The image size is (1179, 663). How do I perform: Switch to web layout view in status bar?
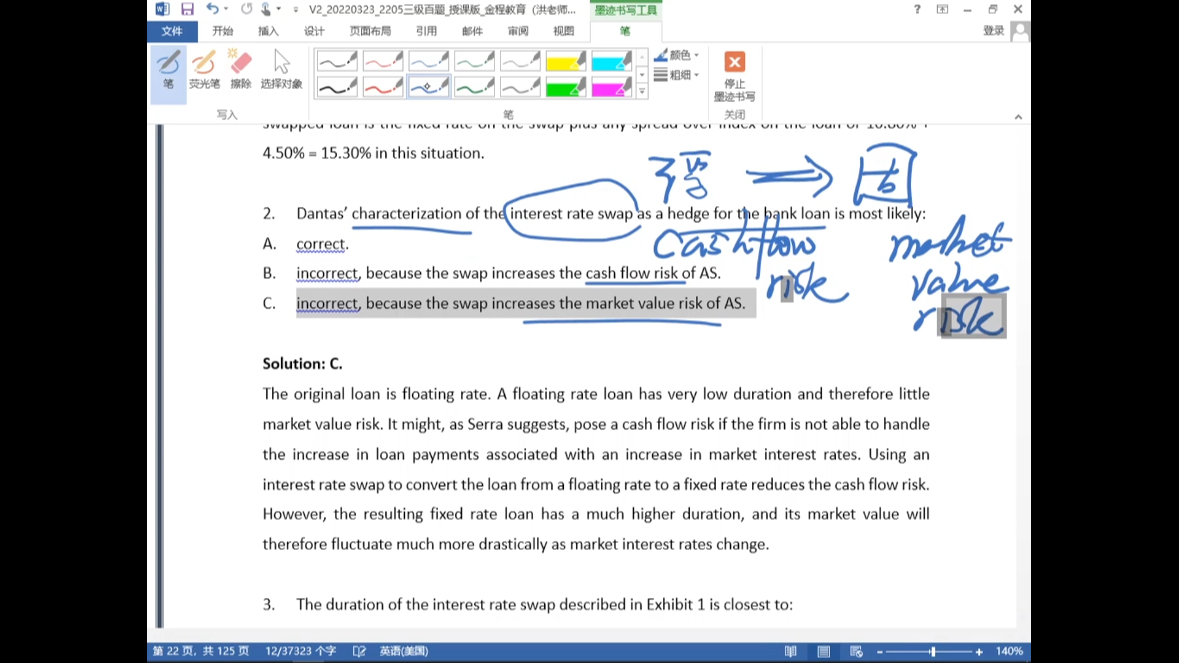tap(856, 651)
